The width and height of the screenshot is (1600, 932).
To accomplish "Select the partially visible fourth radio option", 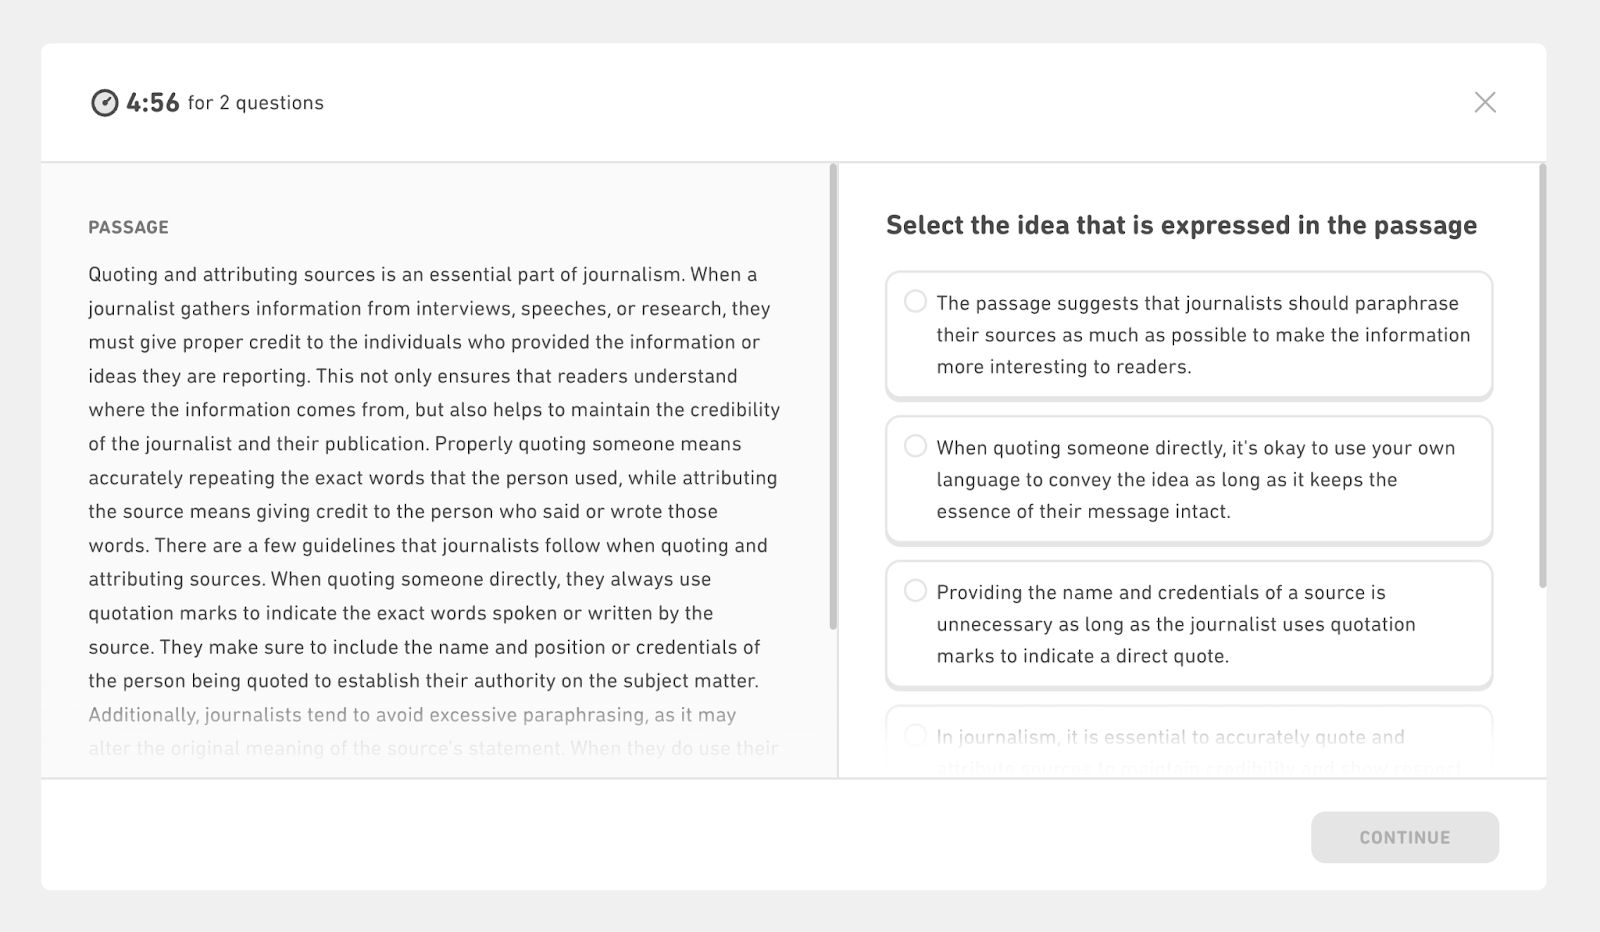I will pos(915,736).
